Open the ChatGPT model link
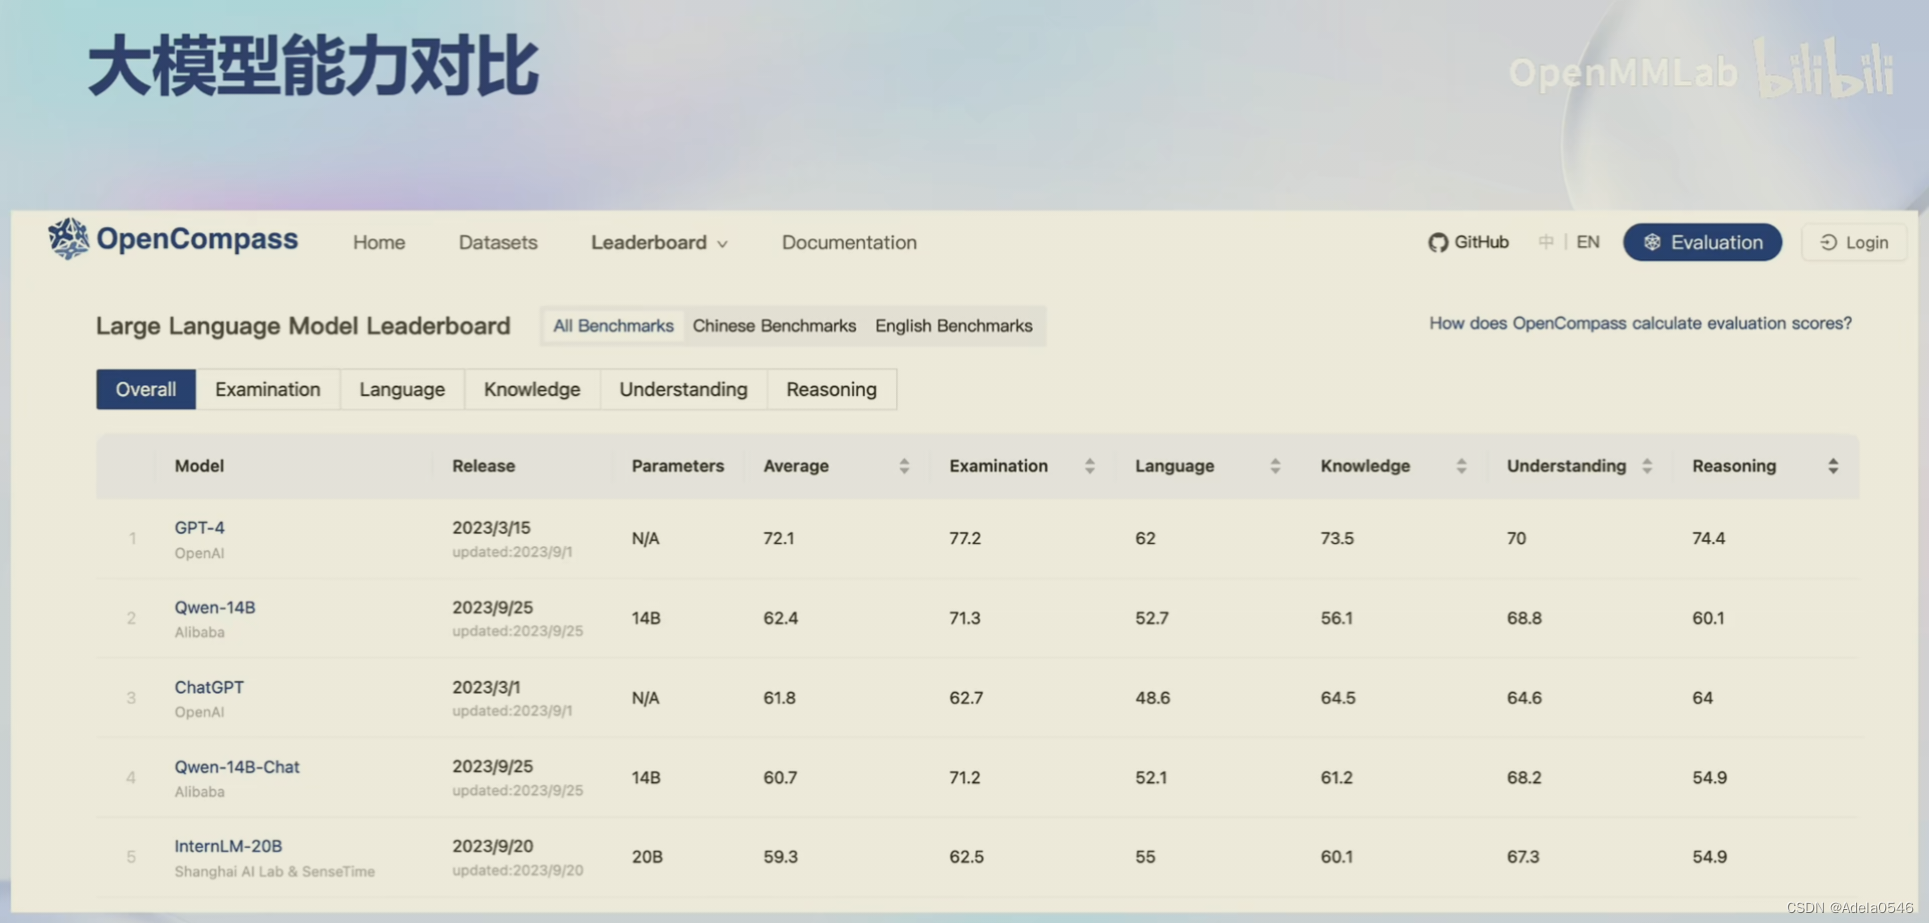Screen dimensions: 1929x923 tap(209, 687)
